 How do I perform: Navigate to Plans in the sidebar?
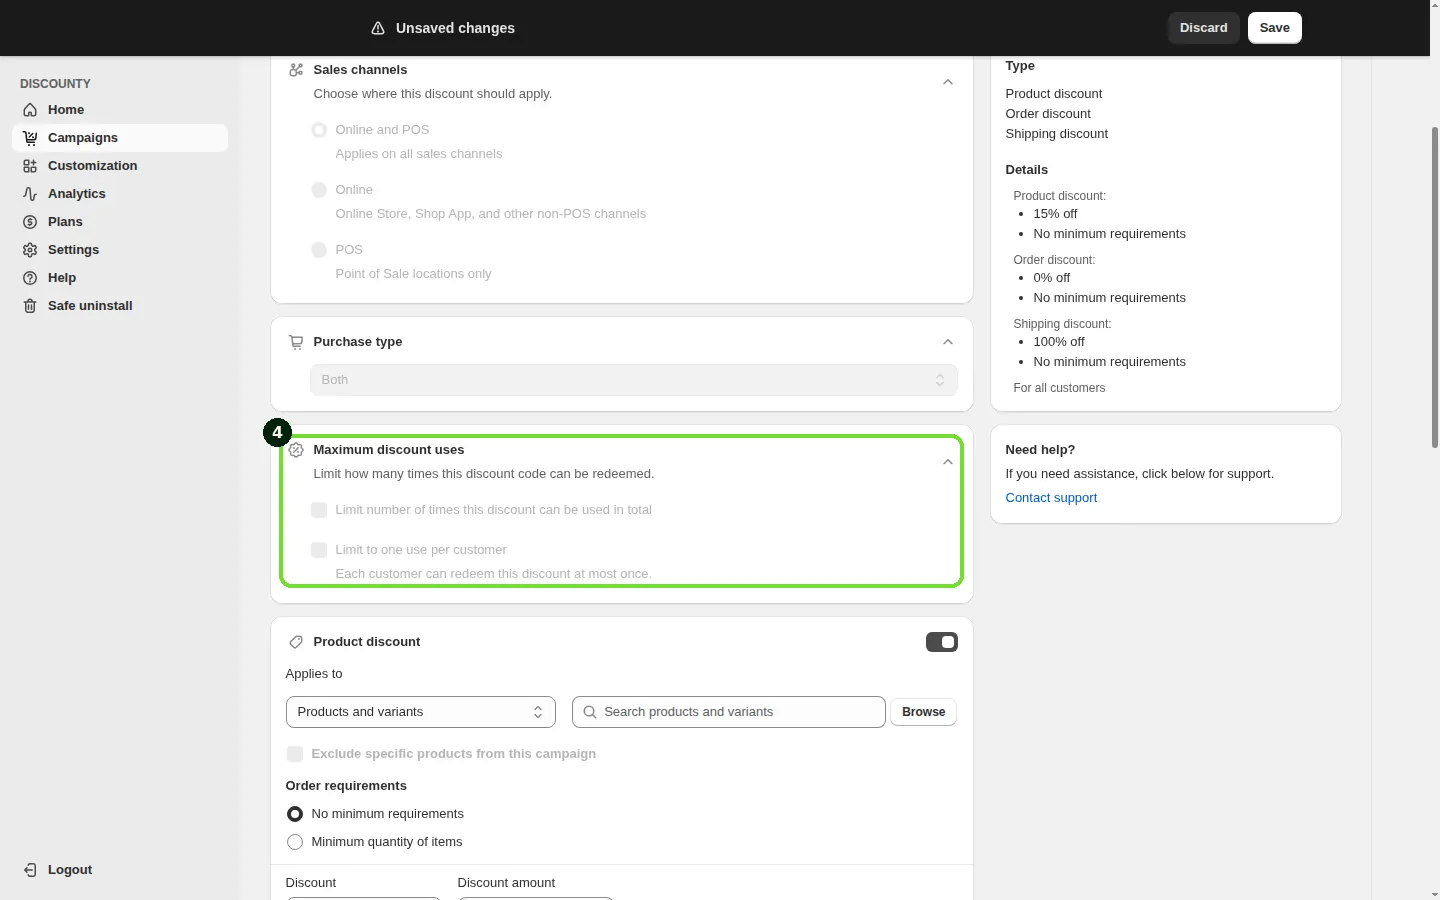pyautogui.click(x=120, y=222)
